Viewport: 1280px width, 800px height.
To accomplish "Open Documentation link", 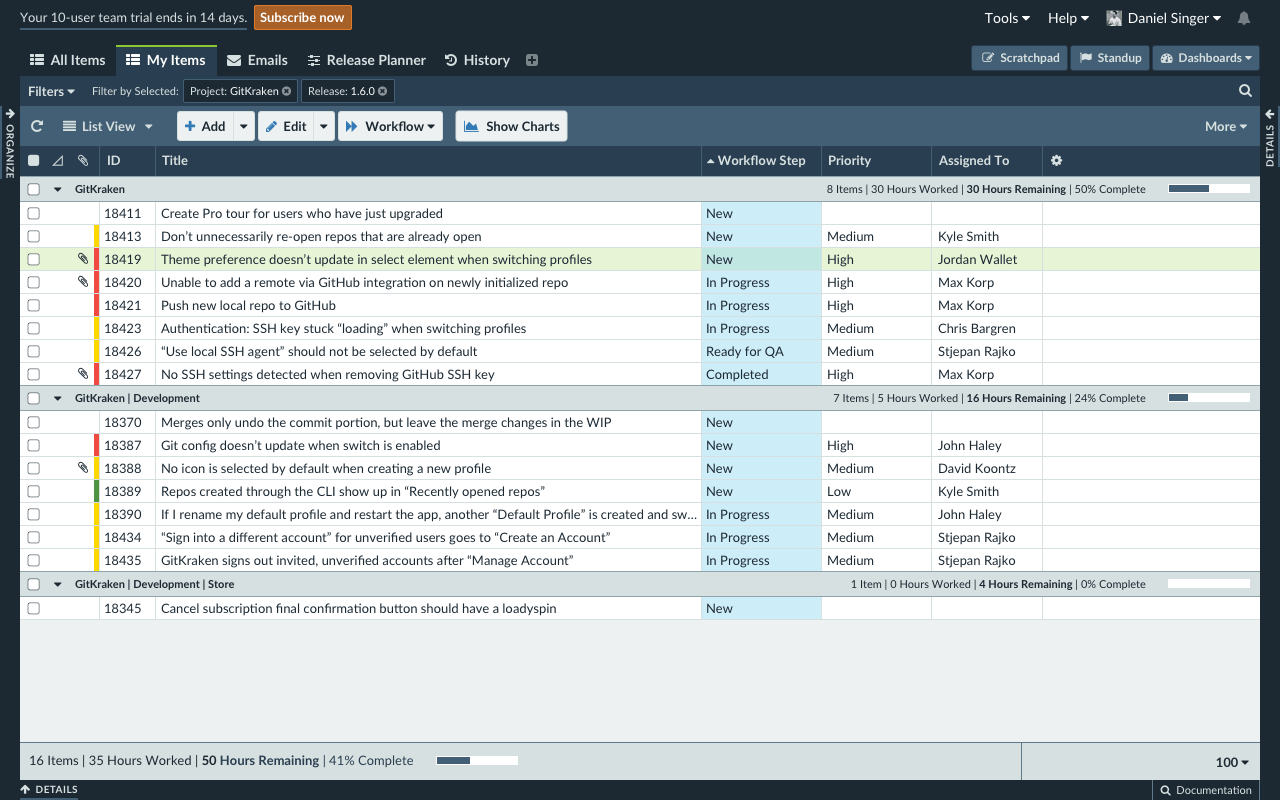I will coord(1205,790).
